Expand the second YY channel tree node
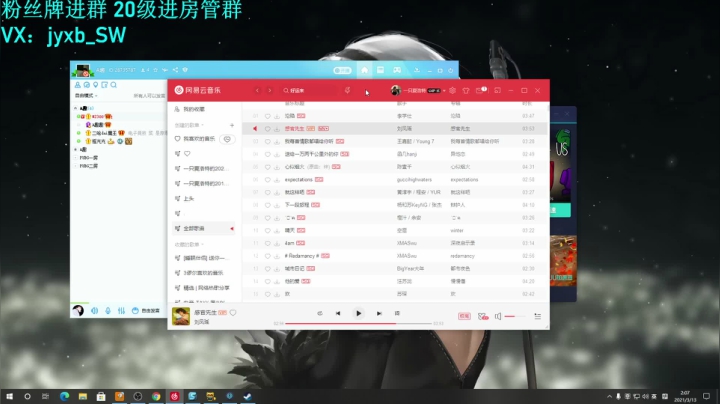The width and height of the screenshot is (720, 404). point(76,150)
